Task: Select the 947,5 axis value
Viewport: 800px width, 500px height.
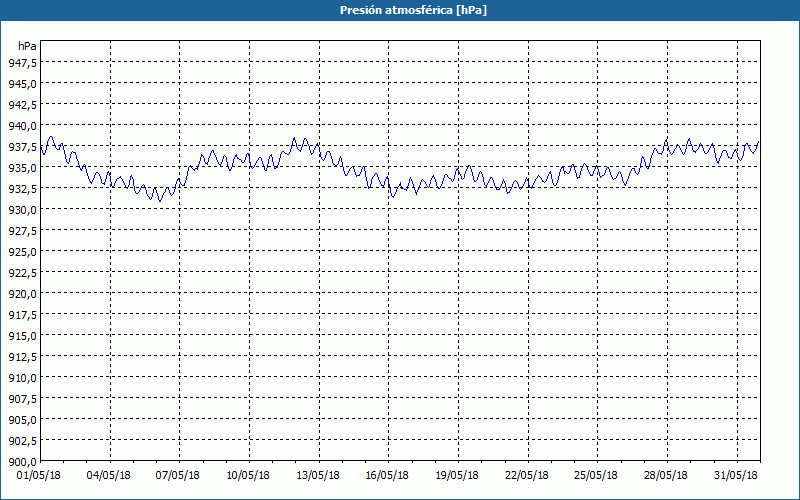Action: point(22,62)
